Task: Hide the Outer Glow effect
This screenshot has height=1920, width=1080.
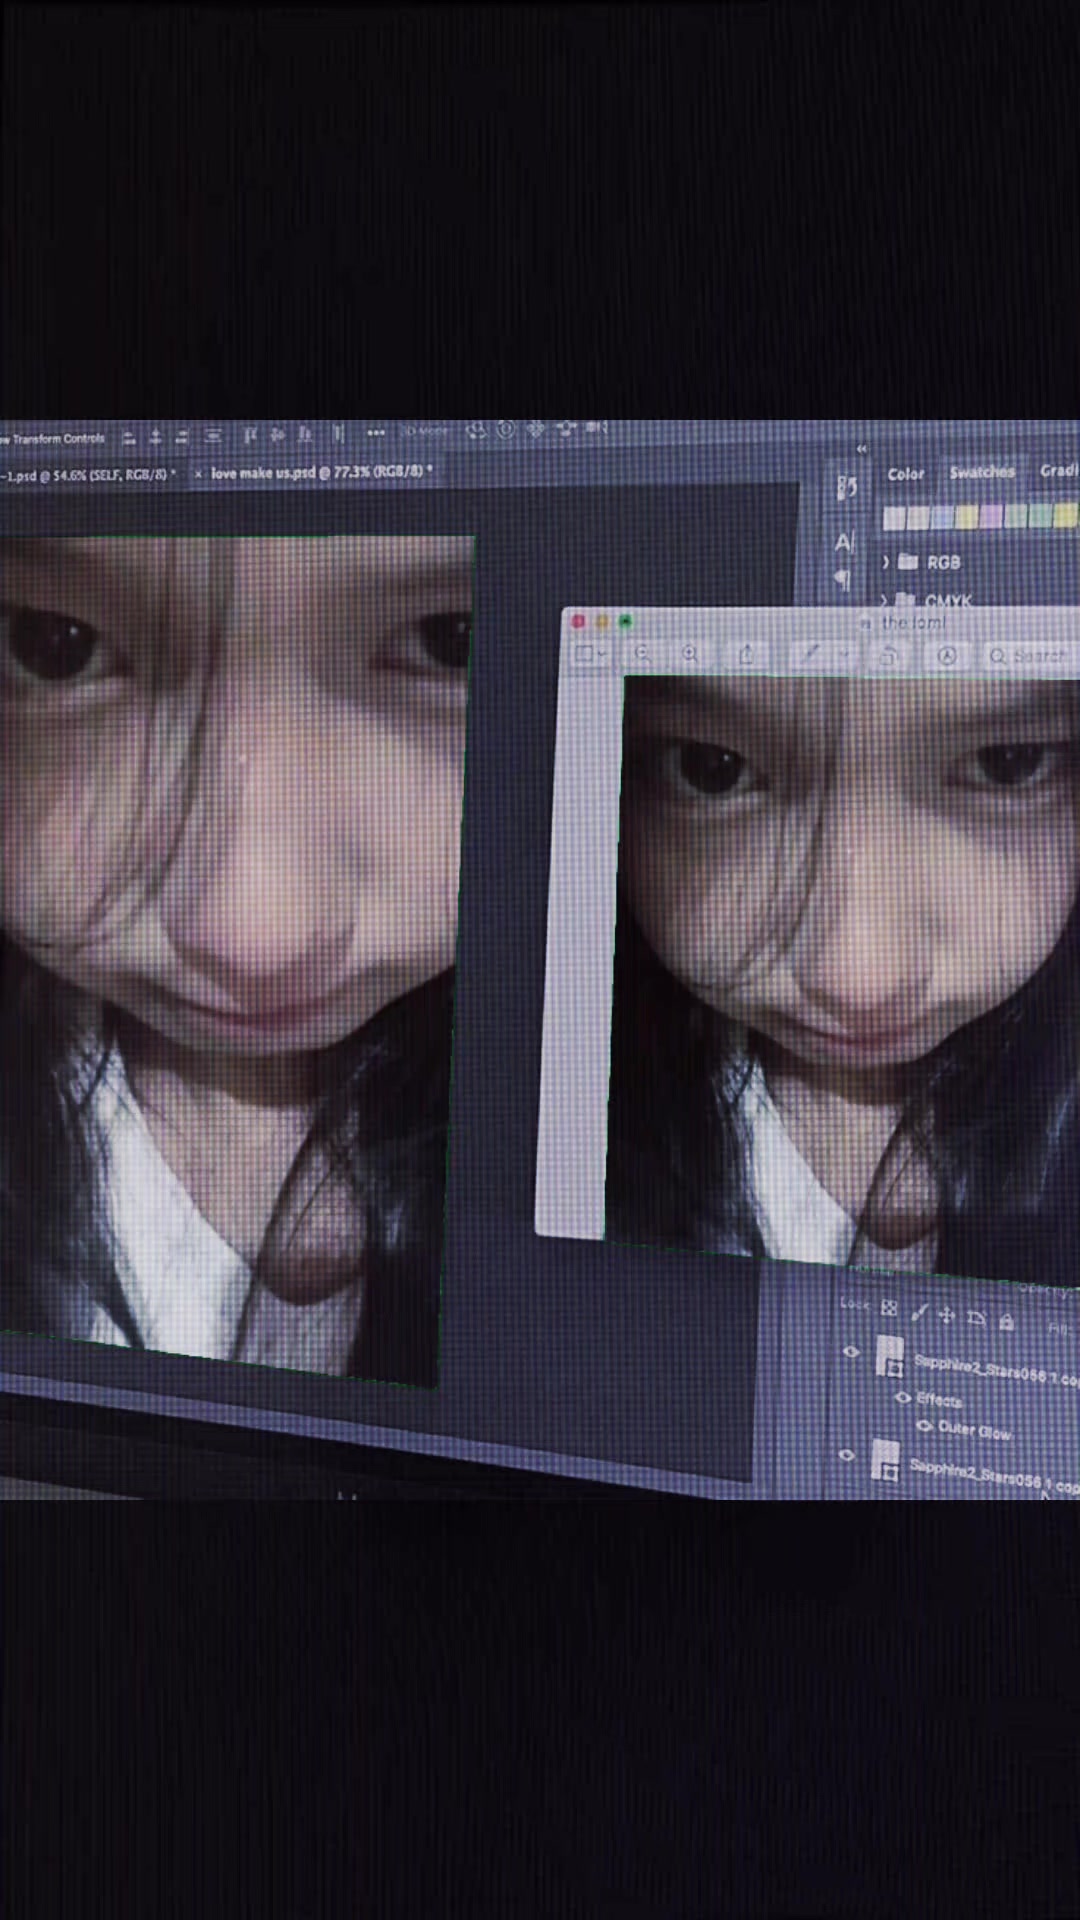Action: (x=924, y=1426)
